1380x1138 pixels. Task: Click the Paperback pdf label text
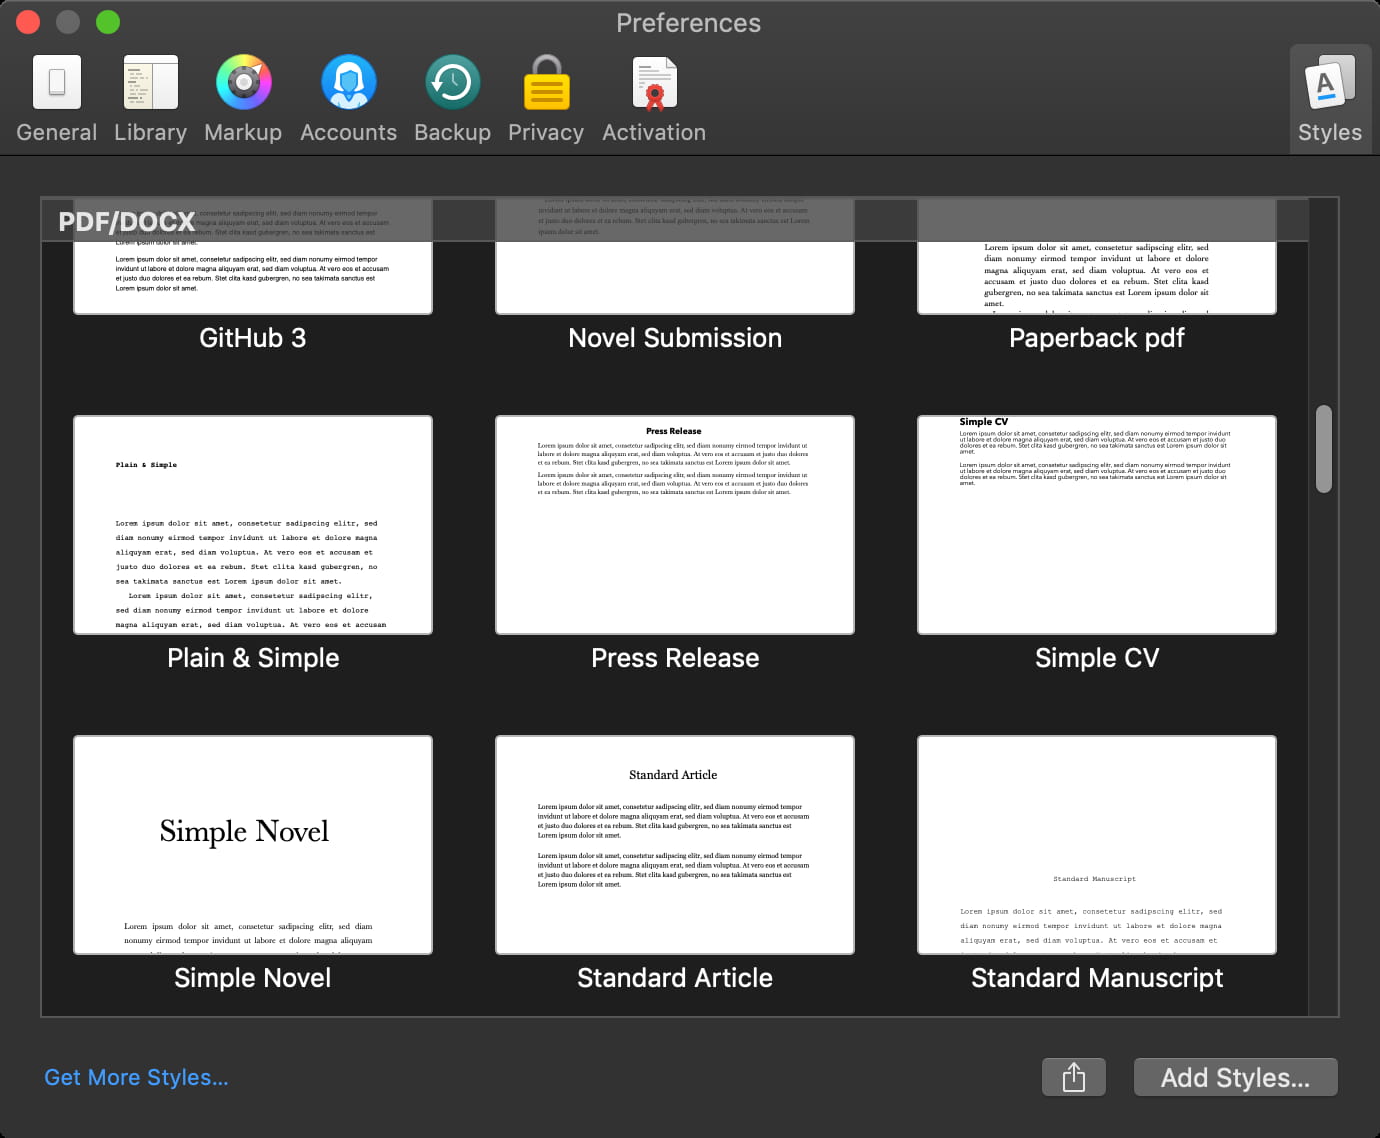1097,338
